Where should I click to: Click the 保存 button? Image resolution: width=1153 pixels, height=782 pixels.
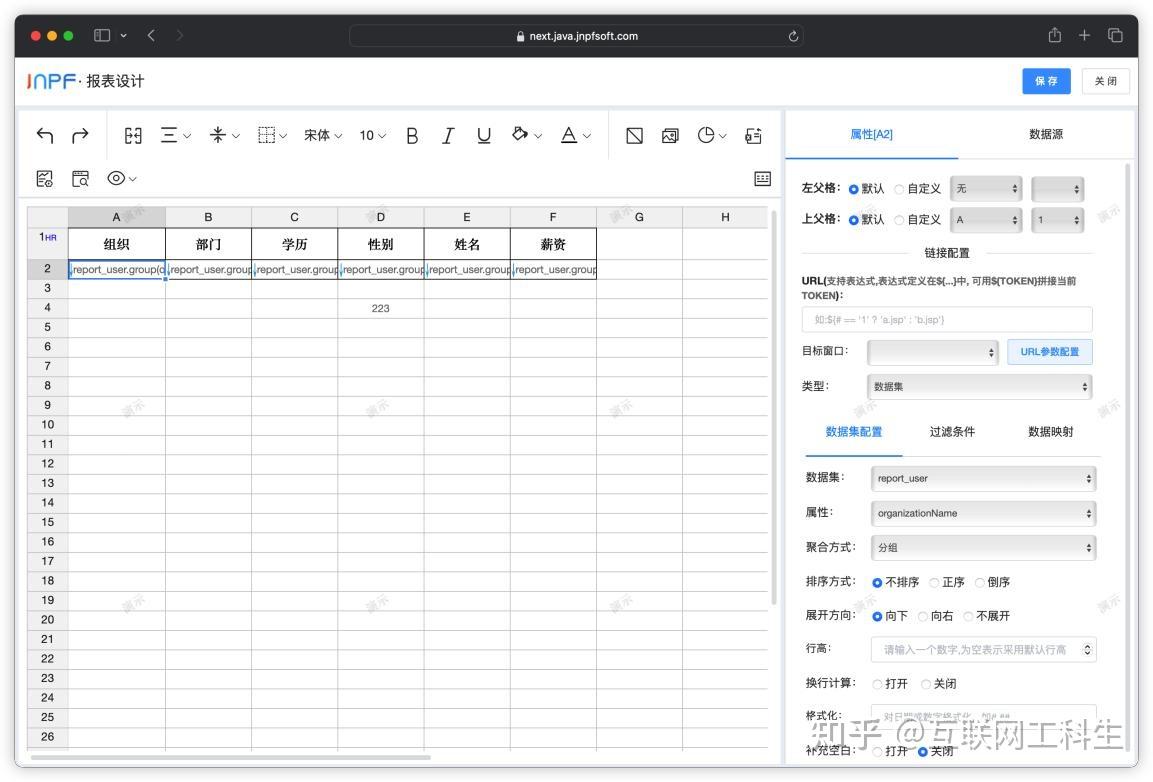pyautogui.click(x=1046, y=81)
